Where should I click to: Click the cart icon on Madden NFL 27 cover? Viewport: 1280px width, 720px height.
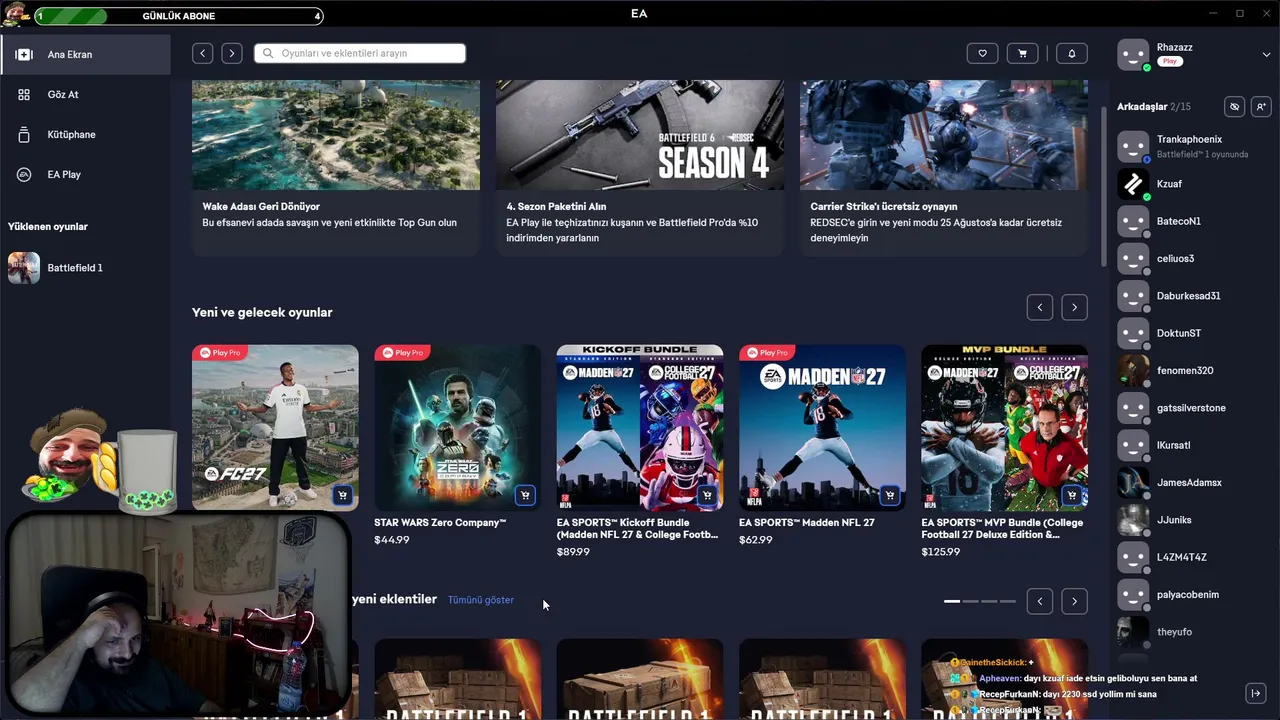click(890, 495)
